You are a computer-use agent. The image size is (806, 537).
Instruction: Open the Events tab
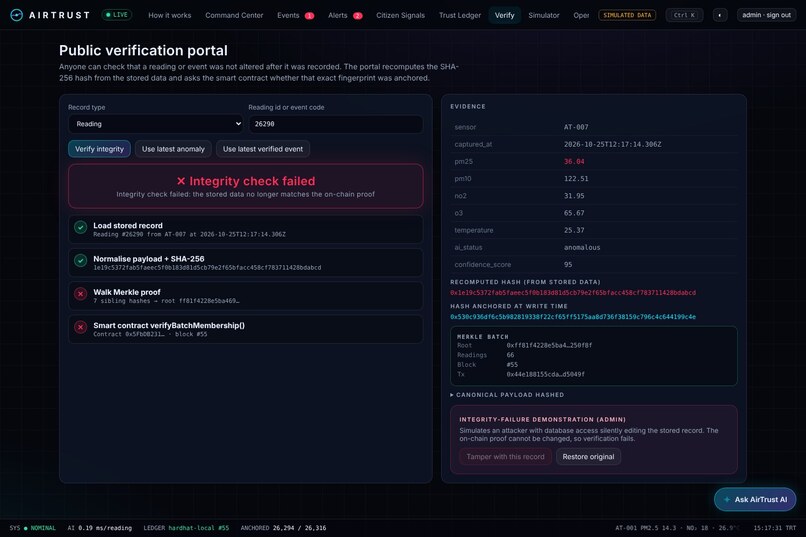tap(295, 15)
